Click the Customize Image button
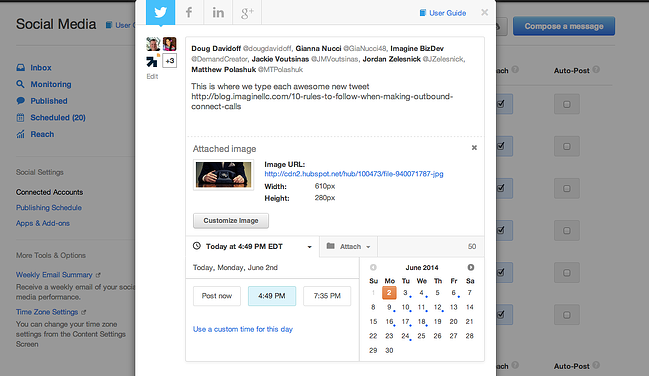Viewport: 649px width, 376px height. click(x=231, y=221)
